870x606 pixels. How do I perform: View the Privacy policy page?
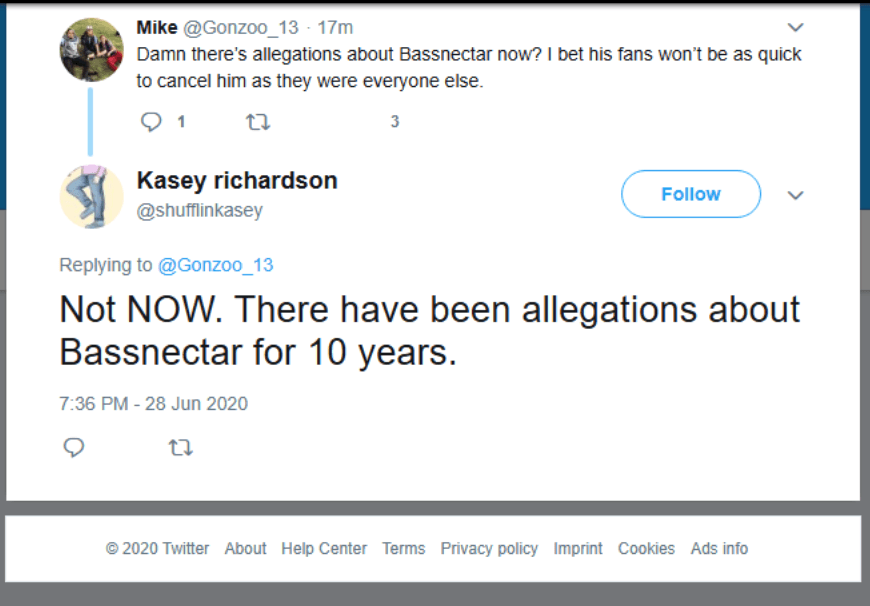pos(489,548)
